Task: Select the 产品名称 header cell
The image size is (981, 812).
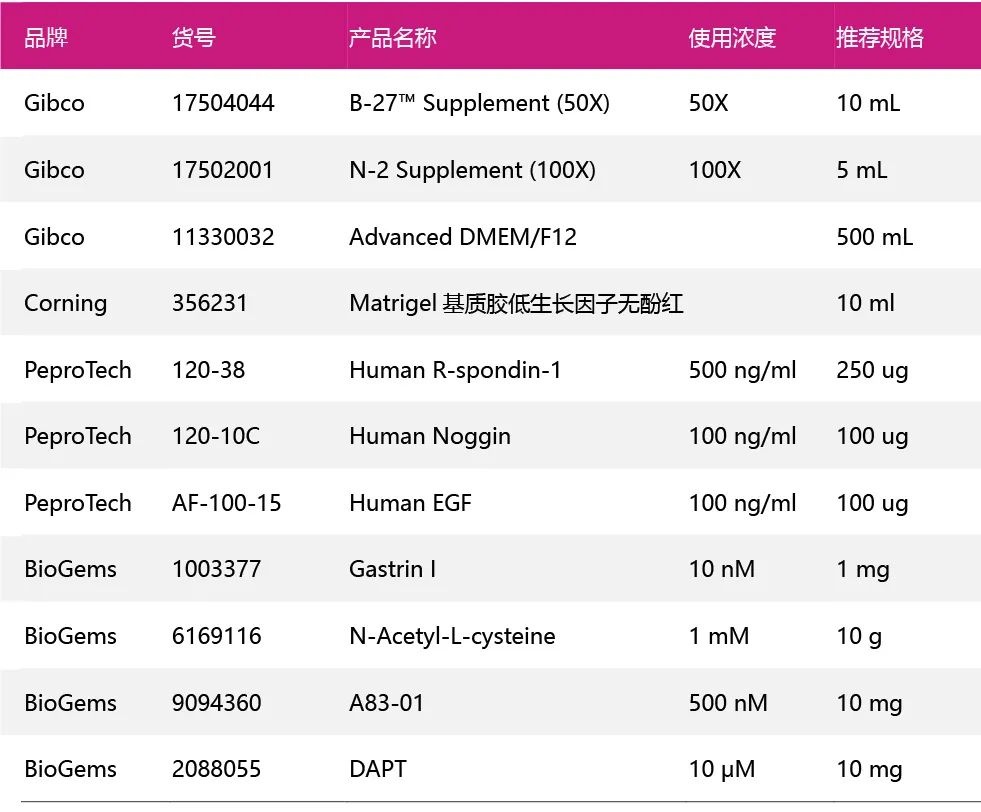Action: [x=392, y=38]
